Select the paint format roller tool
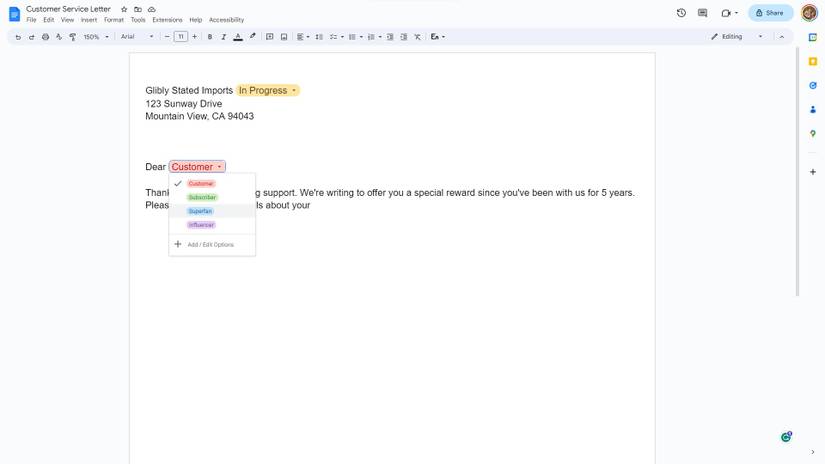This screenshot has height=464, width=825. 72,37
